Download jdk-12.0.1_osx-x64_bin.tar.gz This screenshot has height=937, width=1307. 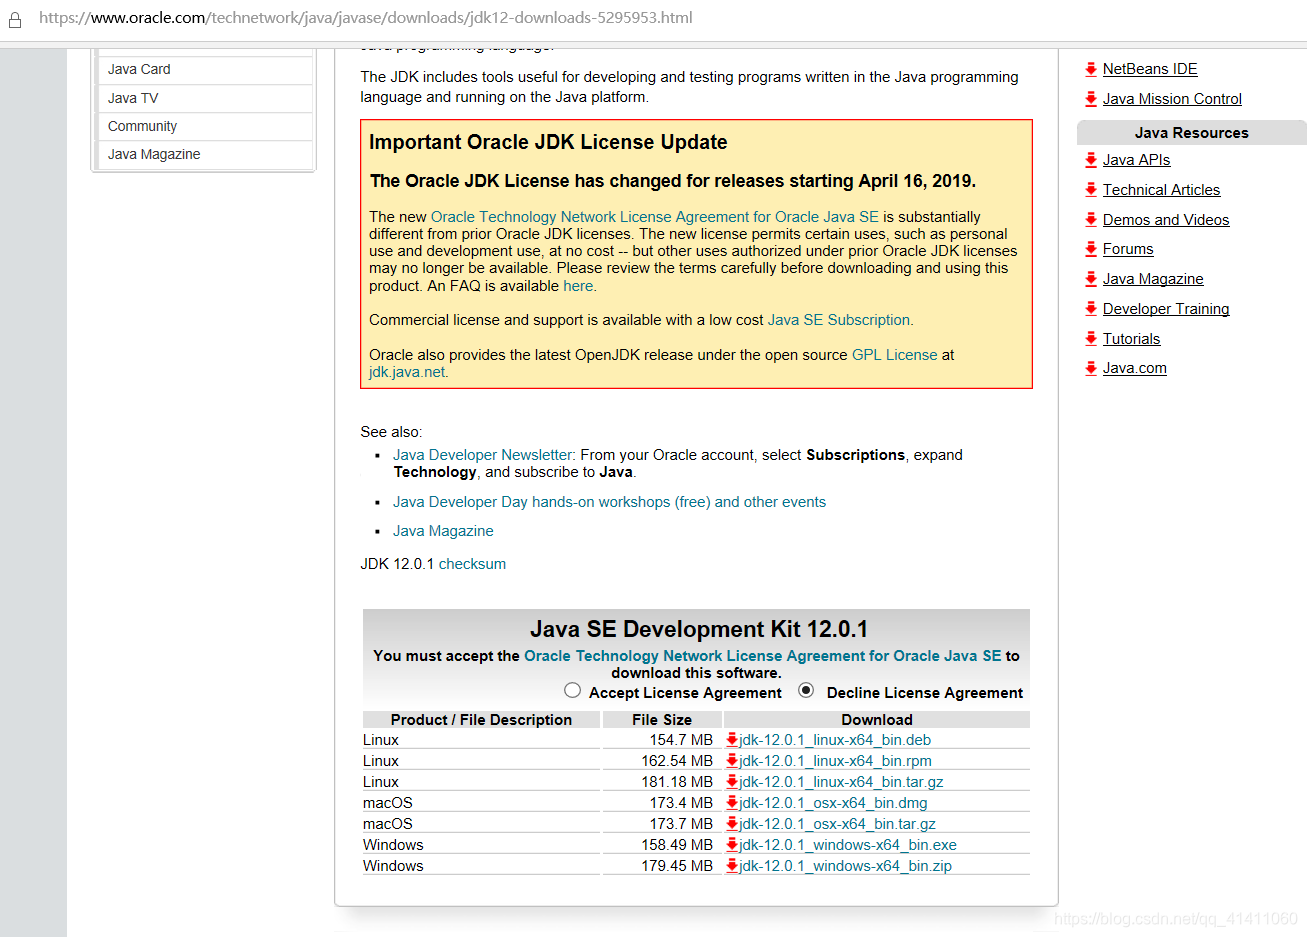[x=838, y=824]
